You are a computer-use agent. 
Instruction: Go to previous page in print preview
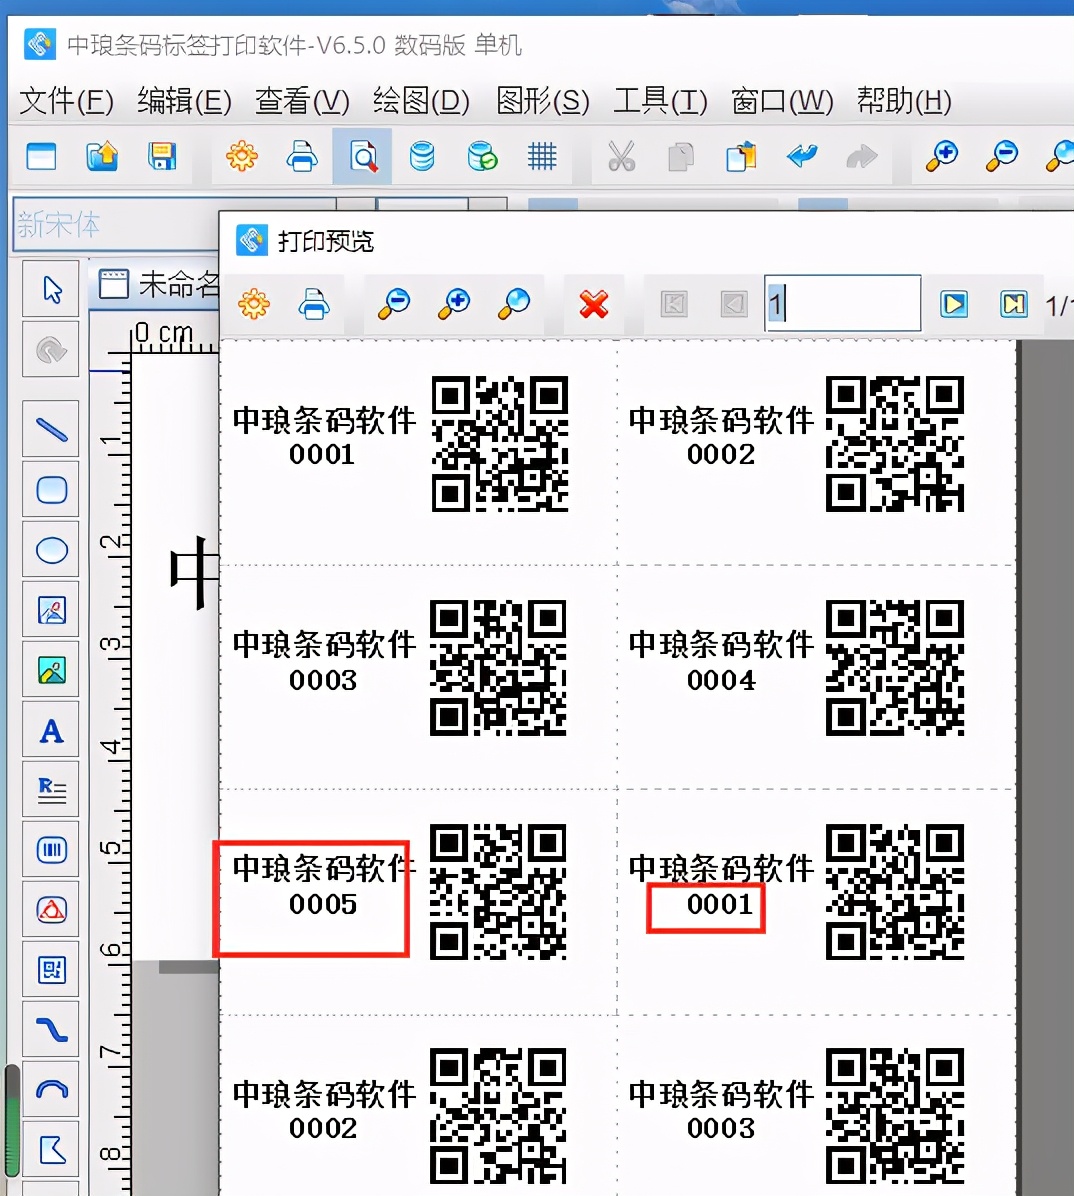point(734,304)
